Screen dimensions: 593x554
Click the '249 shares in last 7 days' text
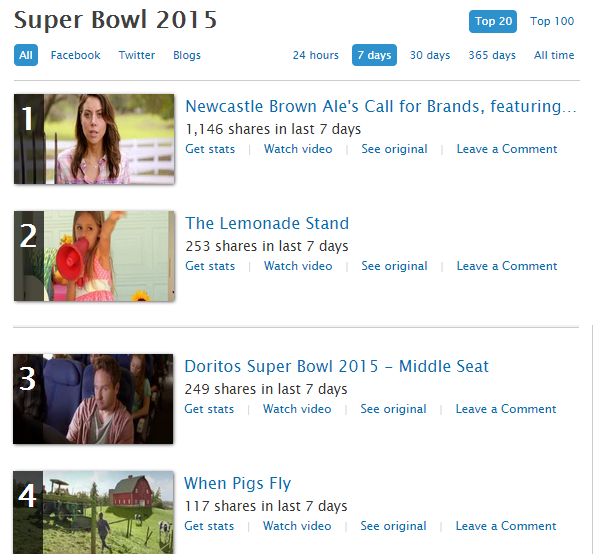tap(265, 389)
